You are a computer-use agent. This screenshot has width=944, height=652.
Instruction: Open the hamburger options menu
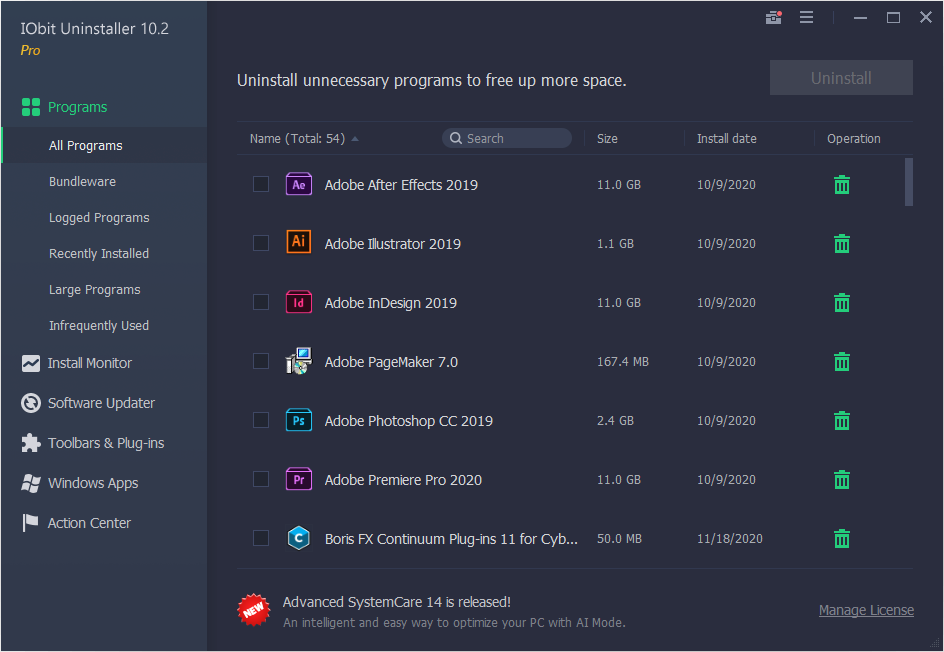pos(807,17)
